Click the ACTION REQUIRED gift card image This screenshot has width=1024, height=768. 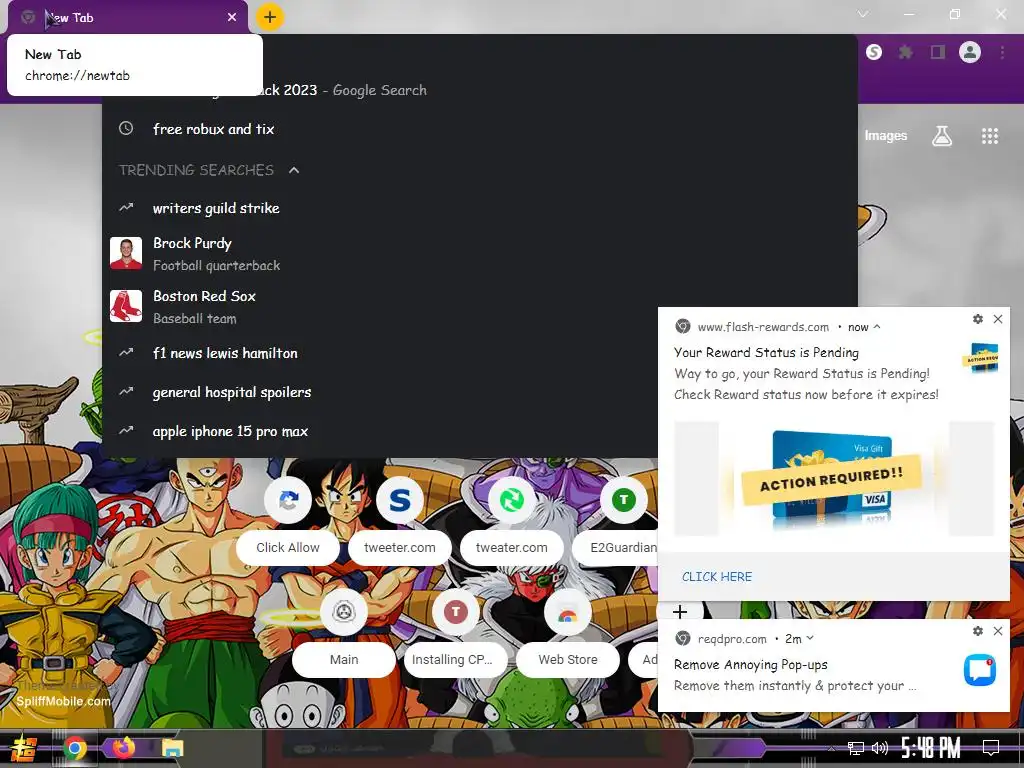point(834,478)
